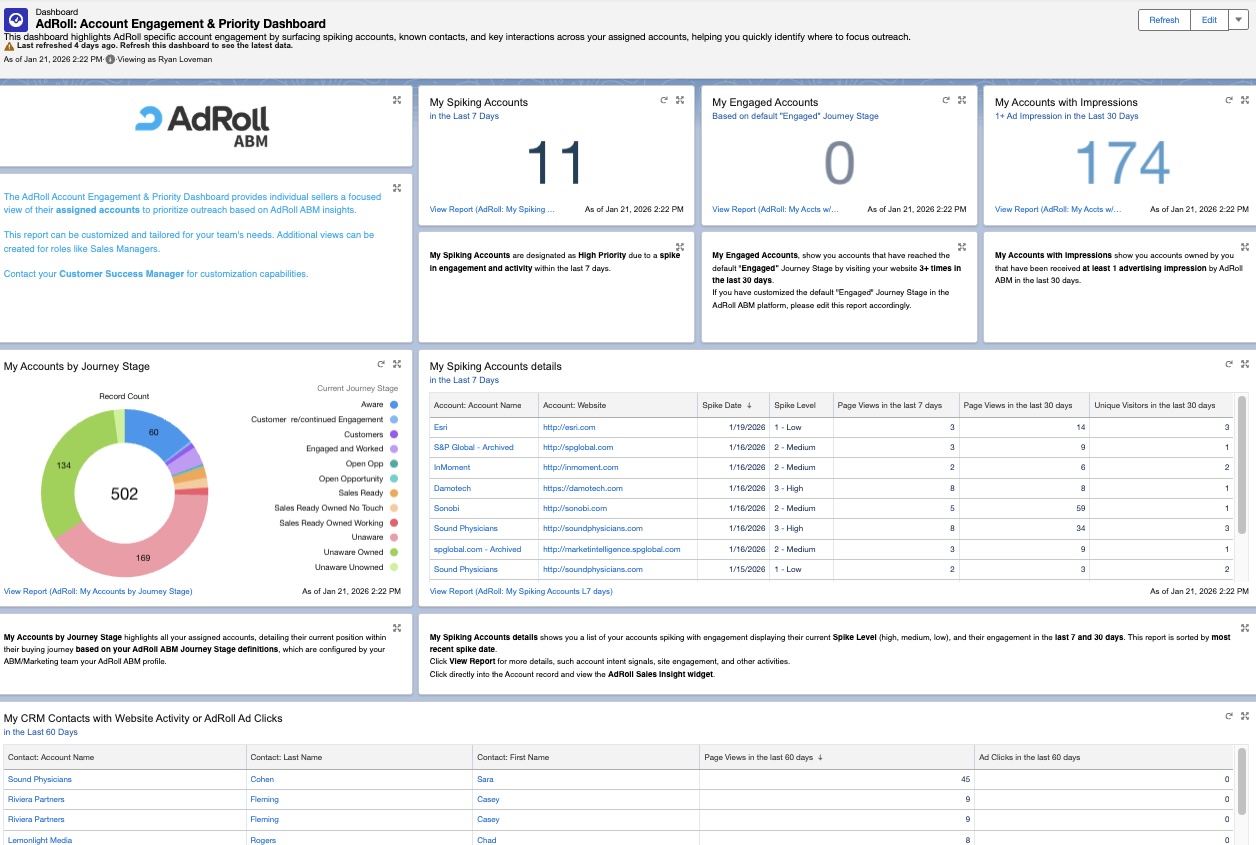This screenshot has width=1256, height=845.
Task: Expand the My CRM Contacts widget
Action: pyautogui.click(x=1244, y=717)
